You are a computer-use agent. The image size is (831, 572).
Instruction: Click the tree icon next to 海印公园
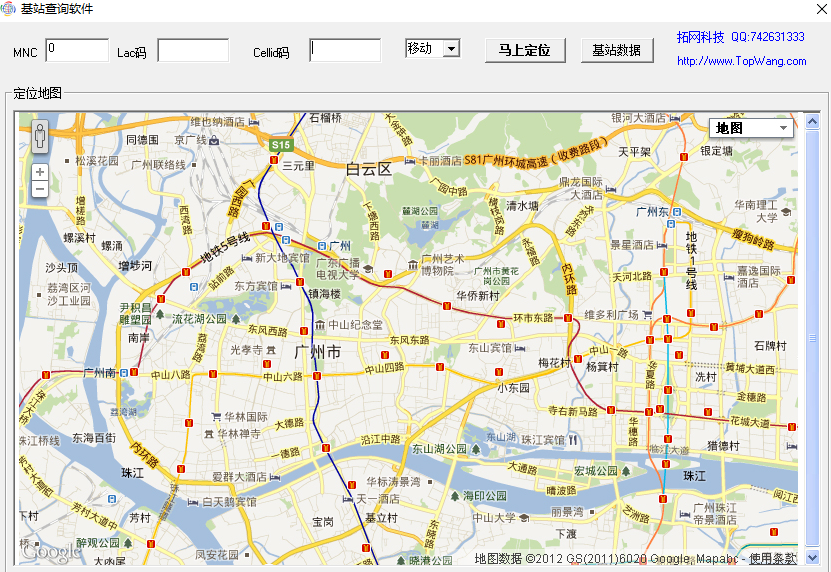point(454,496)
